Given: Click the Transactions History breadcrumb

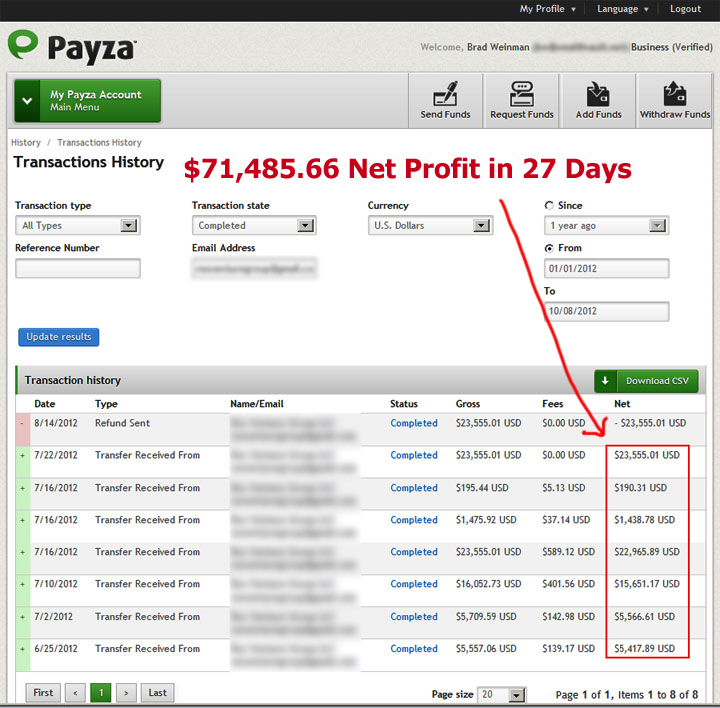Looking at the screenshot, I should [x=99, y=142].
